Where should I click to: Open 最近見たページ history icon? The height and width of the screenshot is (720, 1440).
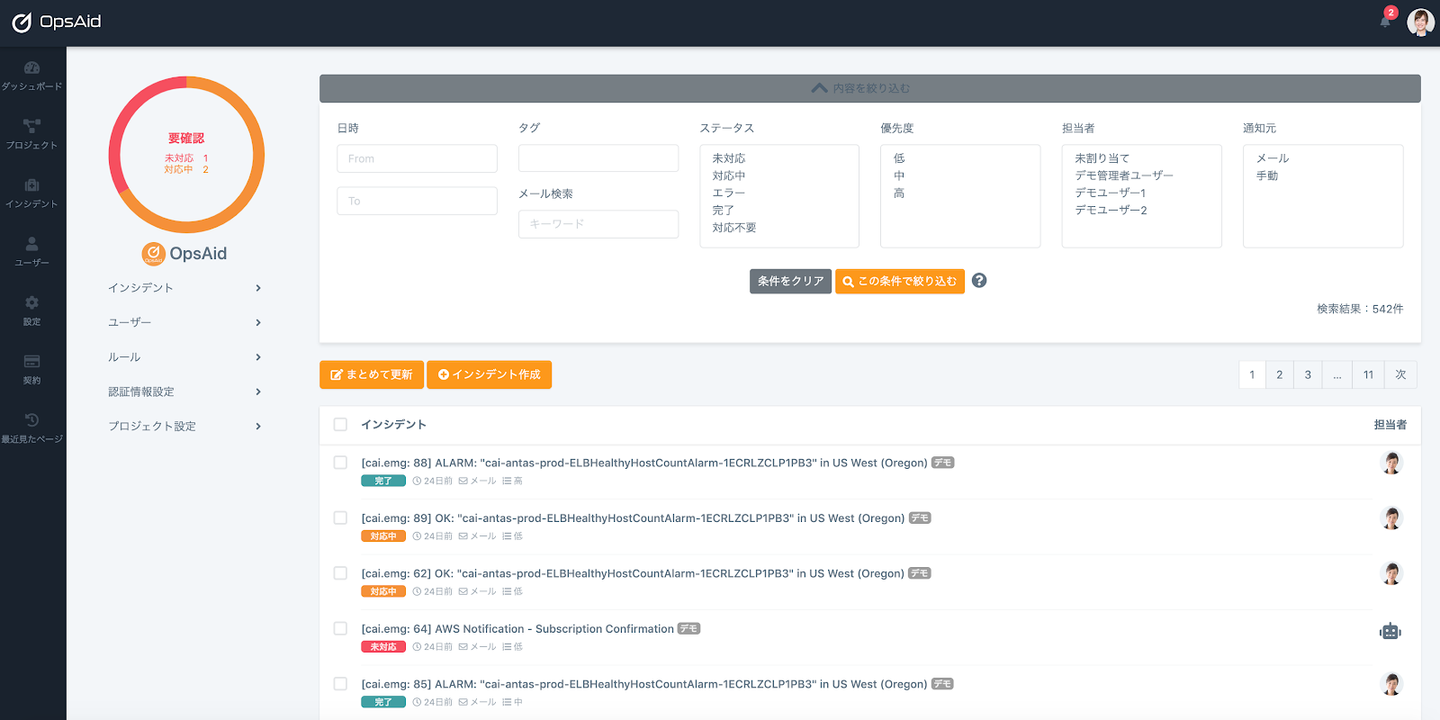pyautogui.click(x=32, y=429)
